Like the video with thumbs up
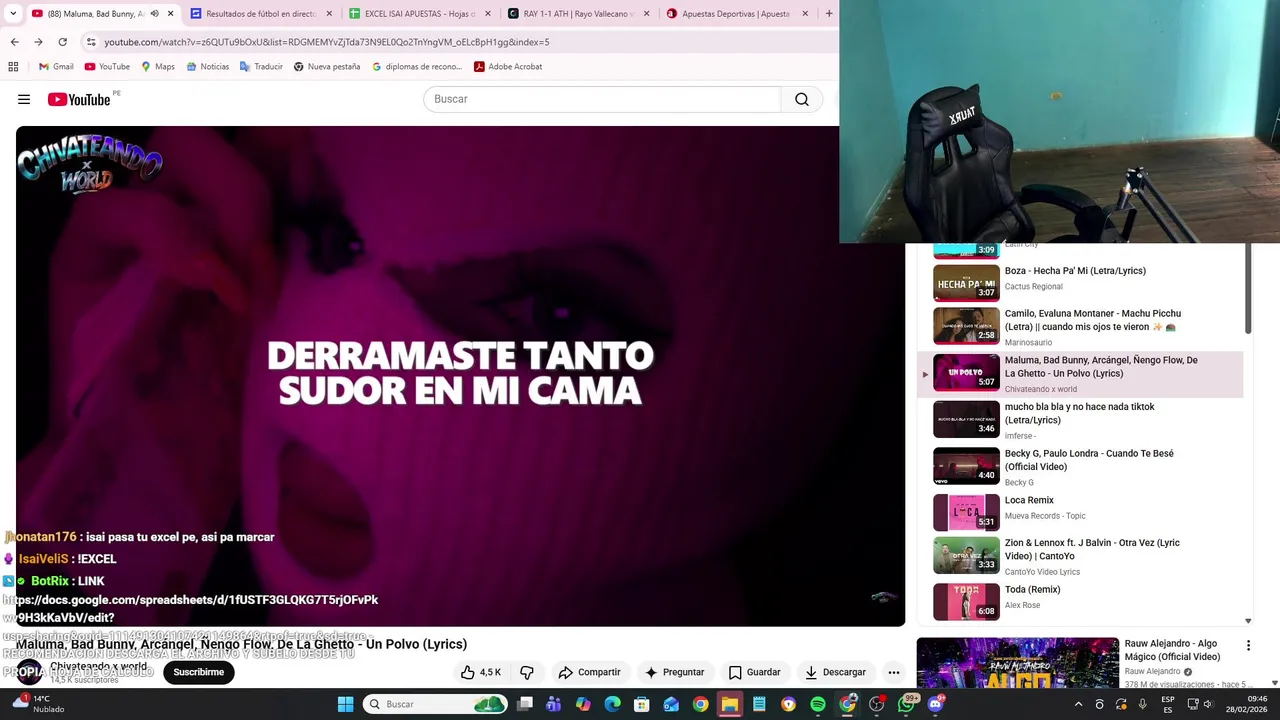 481,672
